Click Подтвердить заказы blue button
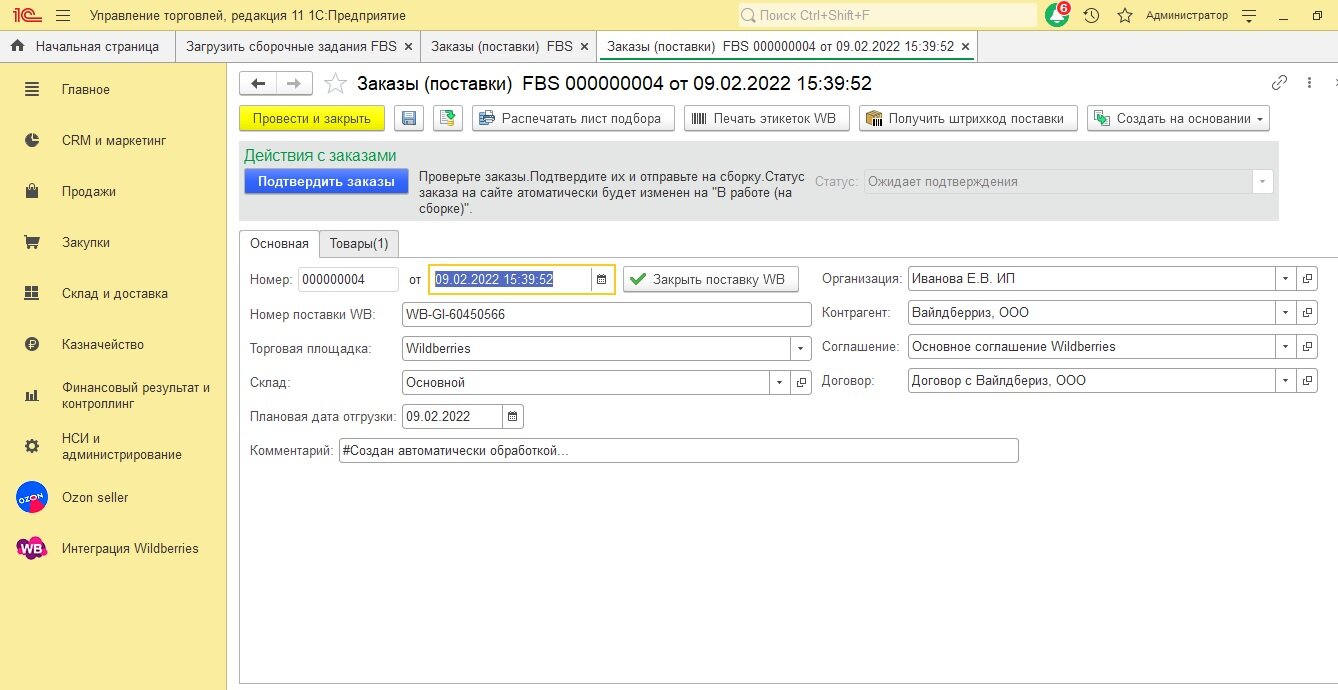 tap(326, 181)
